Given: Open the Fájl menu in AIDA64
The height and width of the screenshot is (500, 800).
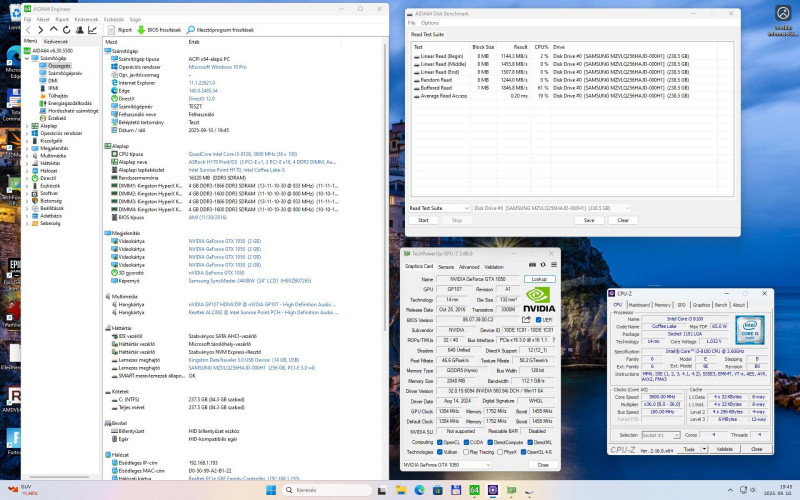Looking at the screenshot, I should coord(28,19).
